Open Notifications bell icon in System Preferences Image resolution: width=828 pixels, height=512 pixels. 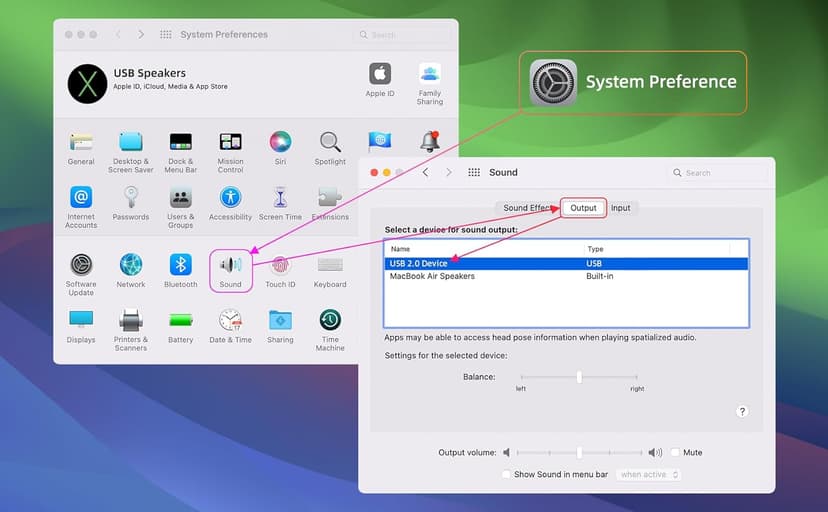pos(430,141)
